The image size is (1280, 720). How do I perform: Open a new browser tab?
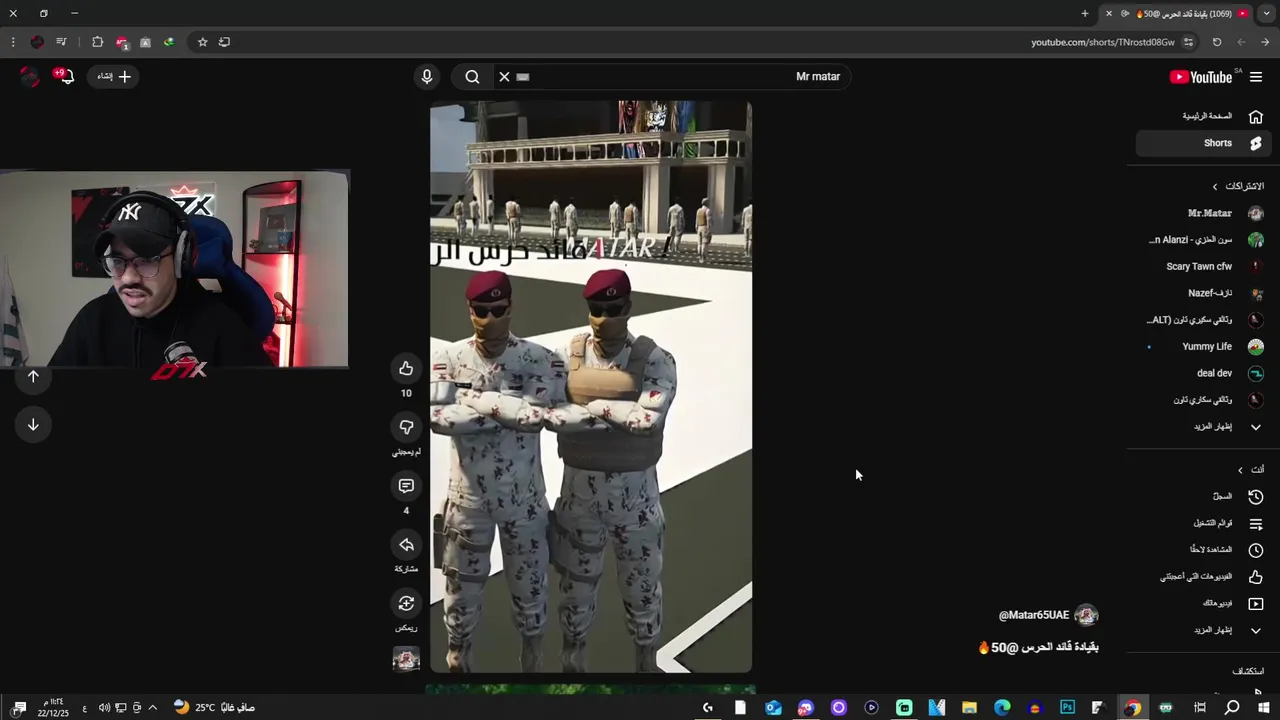click(1085, 13)
